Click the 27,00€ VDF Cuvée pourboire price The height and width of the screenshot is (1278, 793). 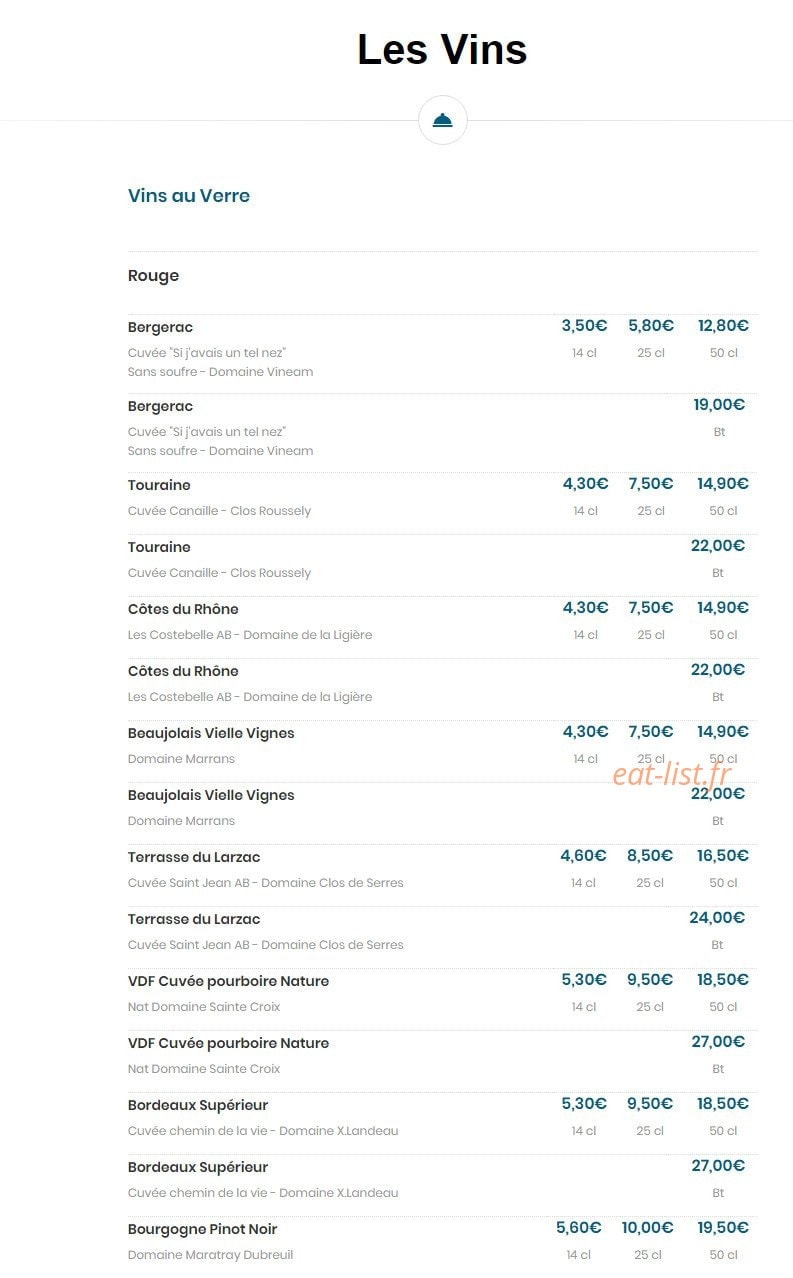(x=718, y=1042)
